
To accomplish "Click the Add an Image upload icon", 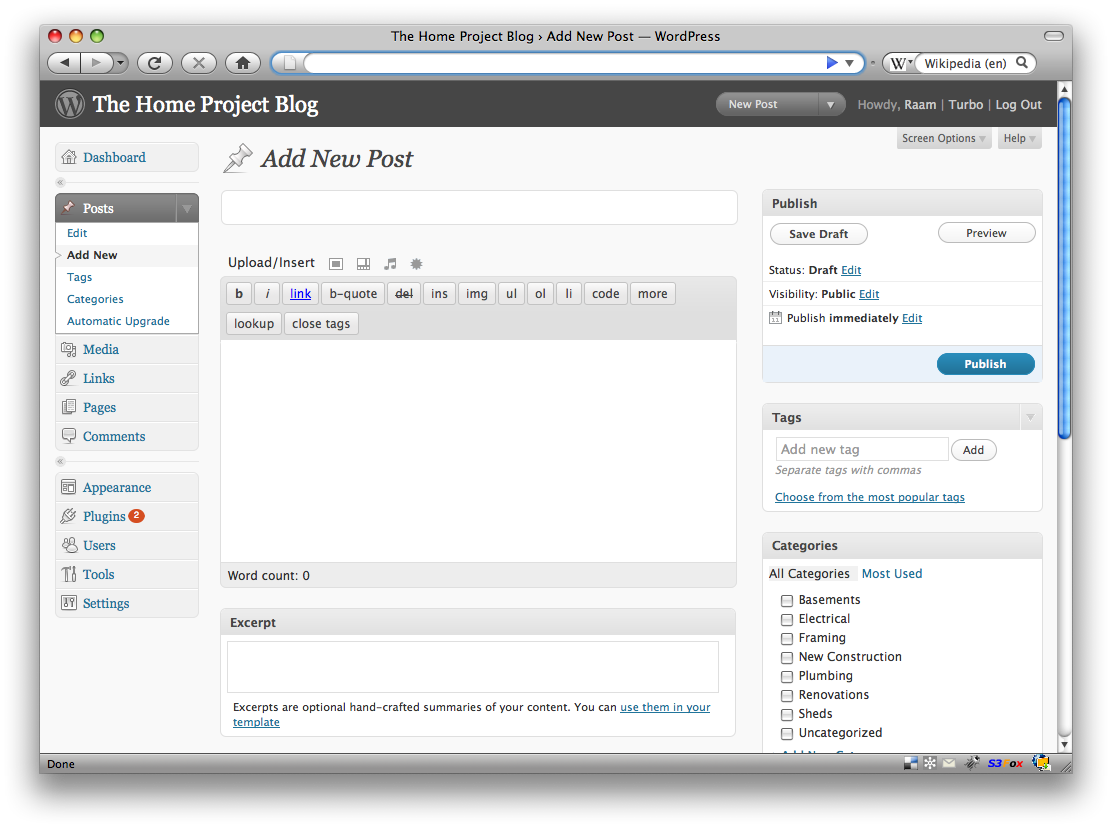I will (336, 264).
